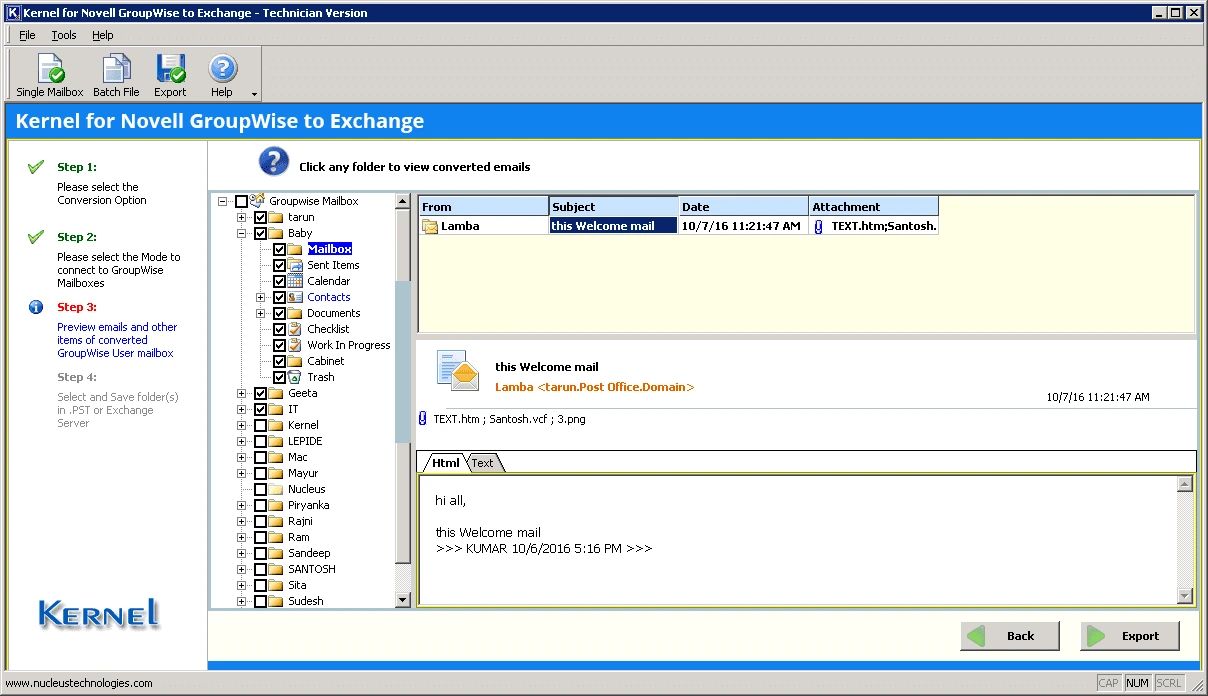Viewport: 1208px width, 696px height.
Task: Click the Single Mailbox toolbar icon
Action: pos(50,70)
